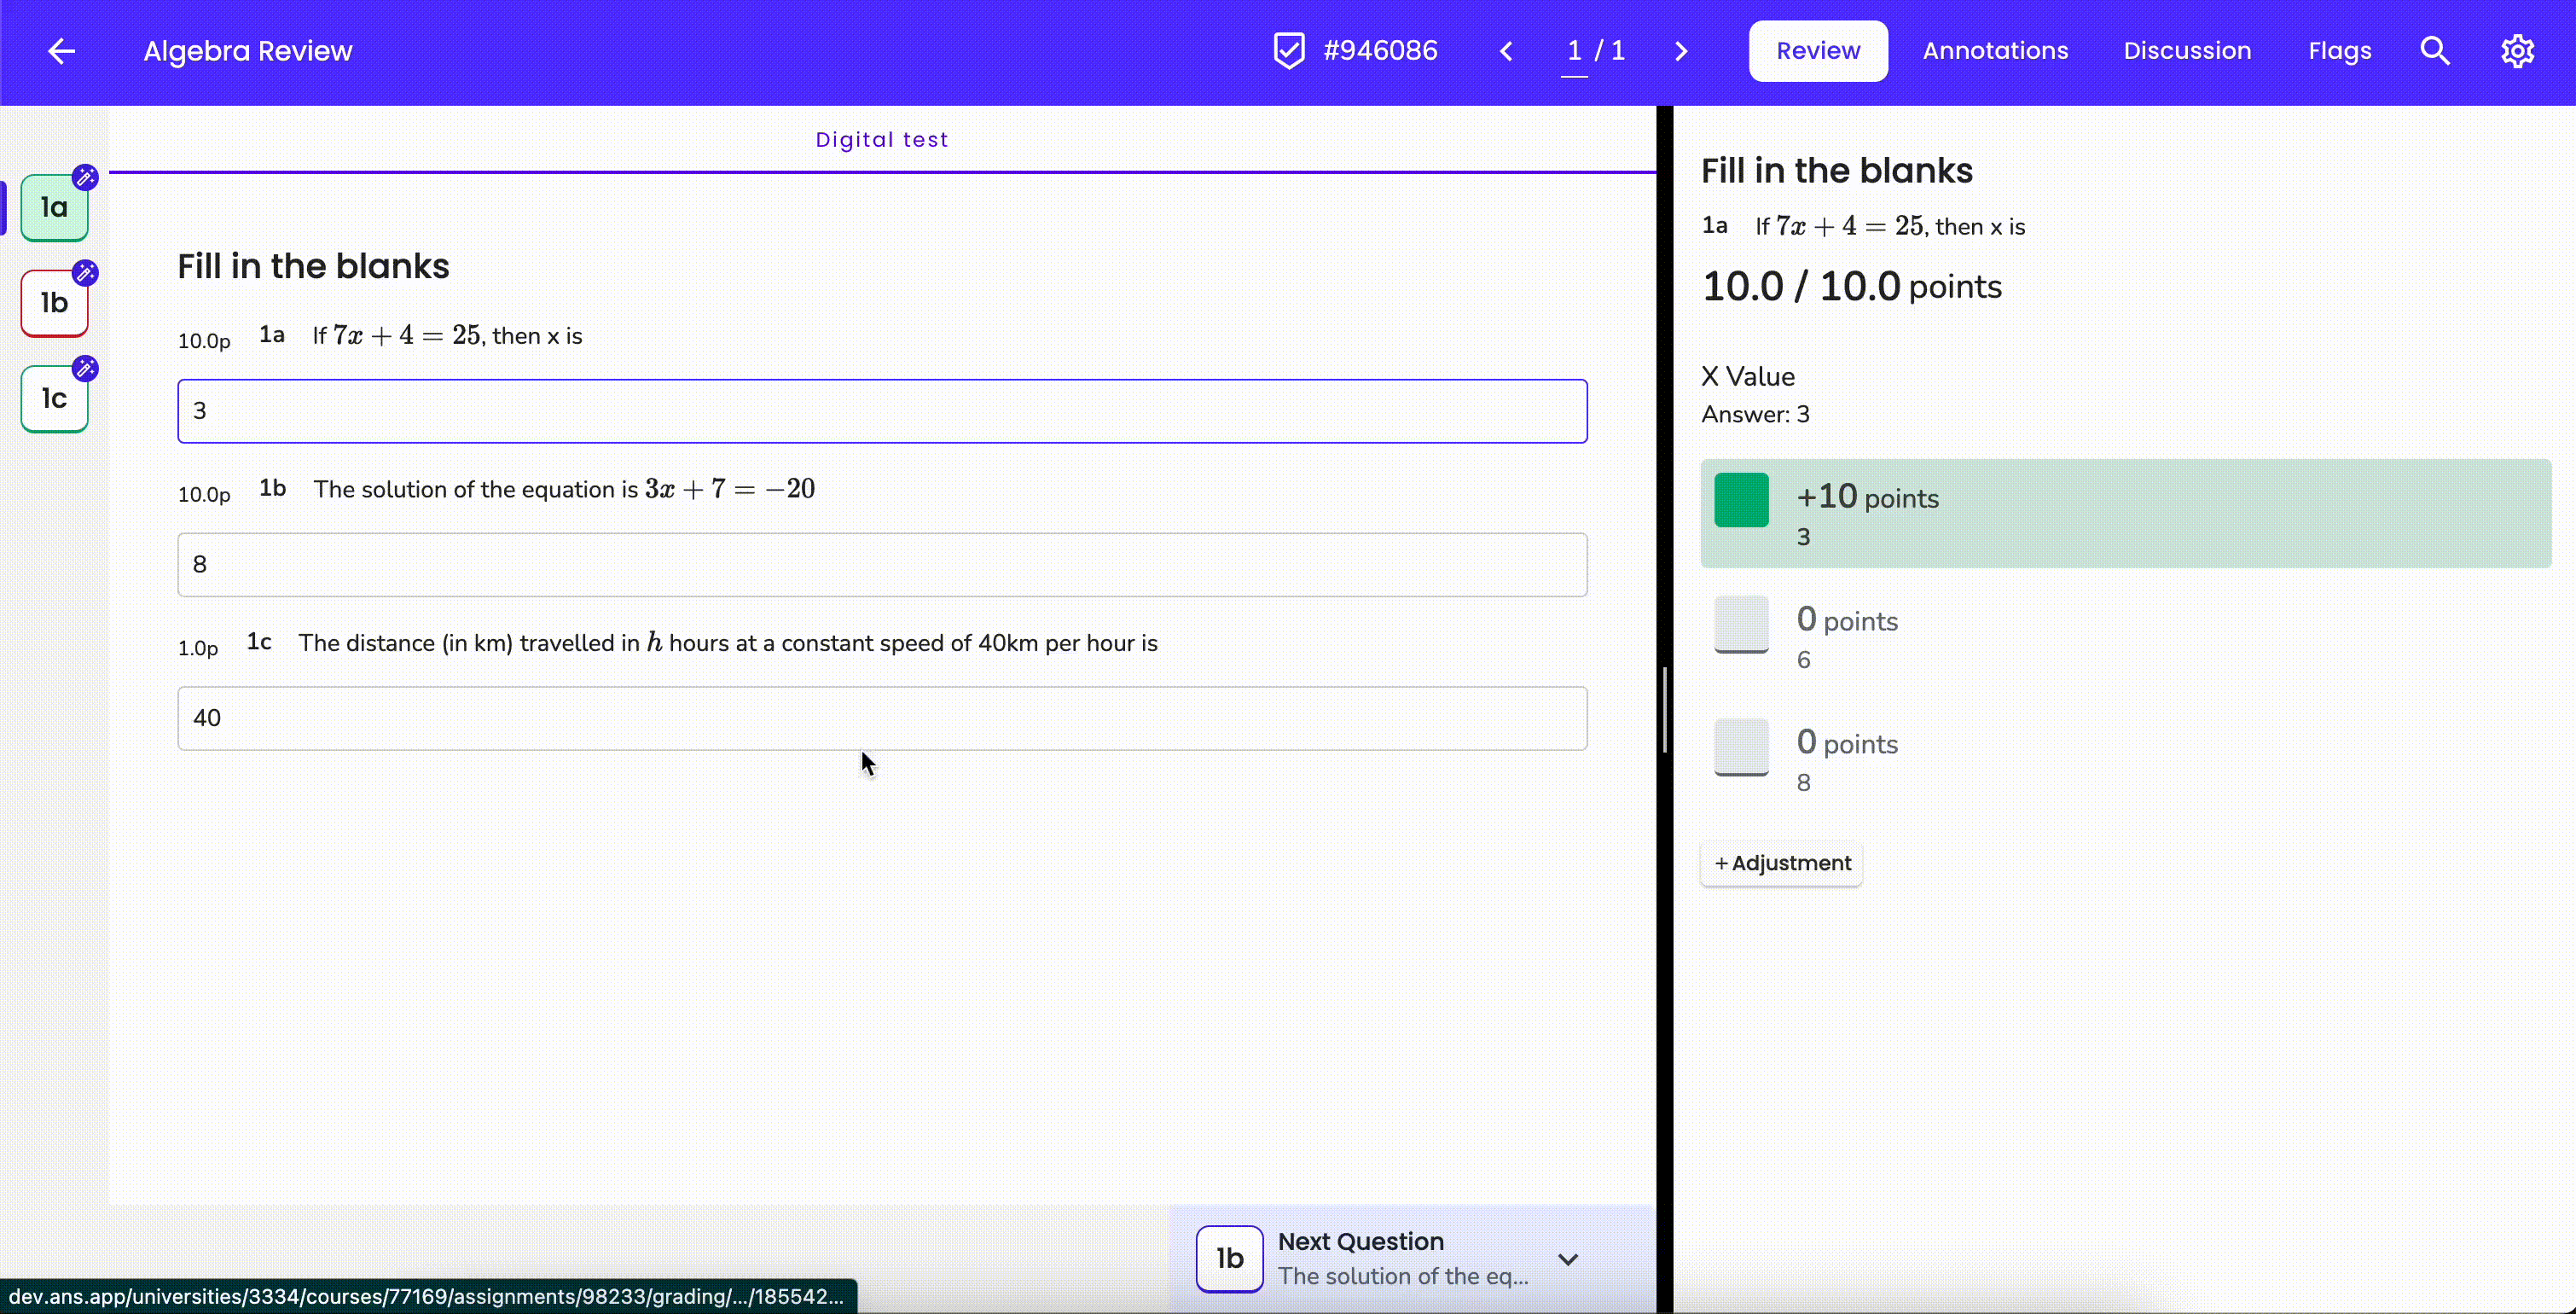Image resolution: width=2576 pixels, height=1314 pixels.
Task: Click the 10.0 / 10.0 points score
Action: (1851, 287)
